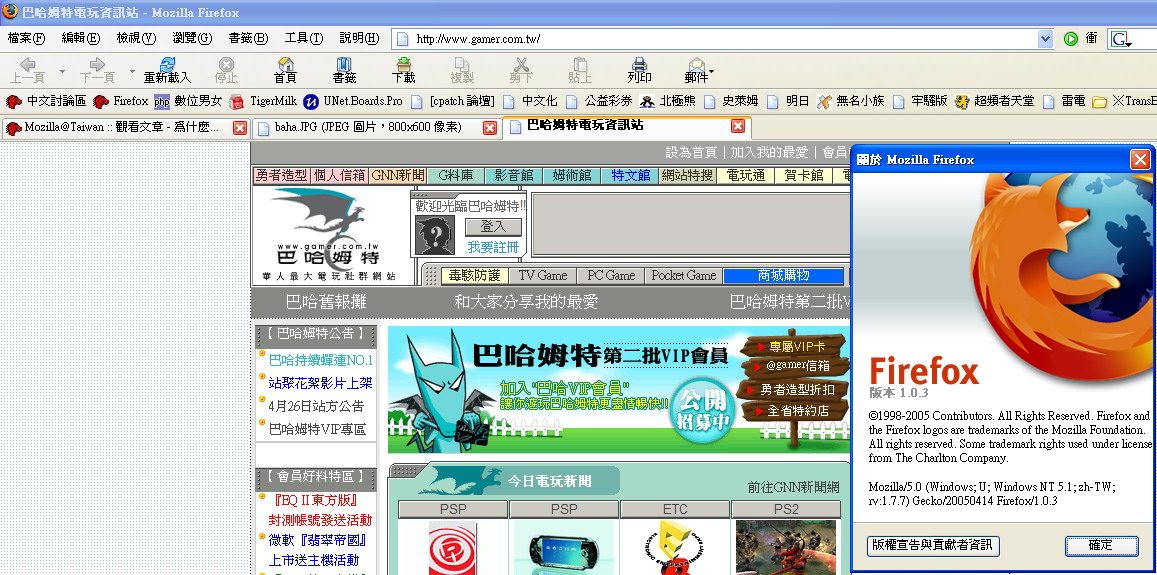Click the 確定 button in About dialog

(x=1101, y=545)
